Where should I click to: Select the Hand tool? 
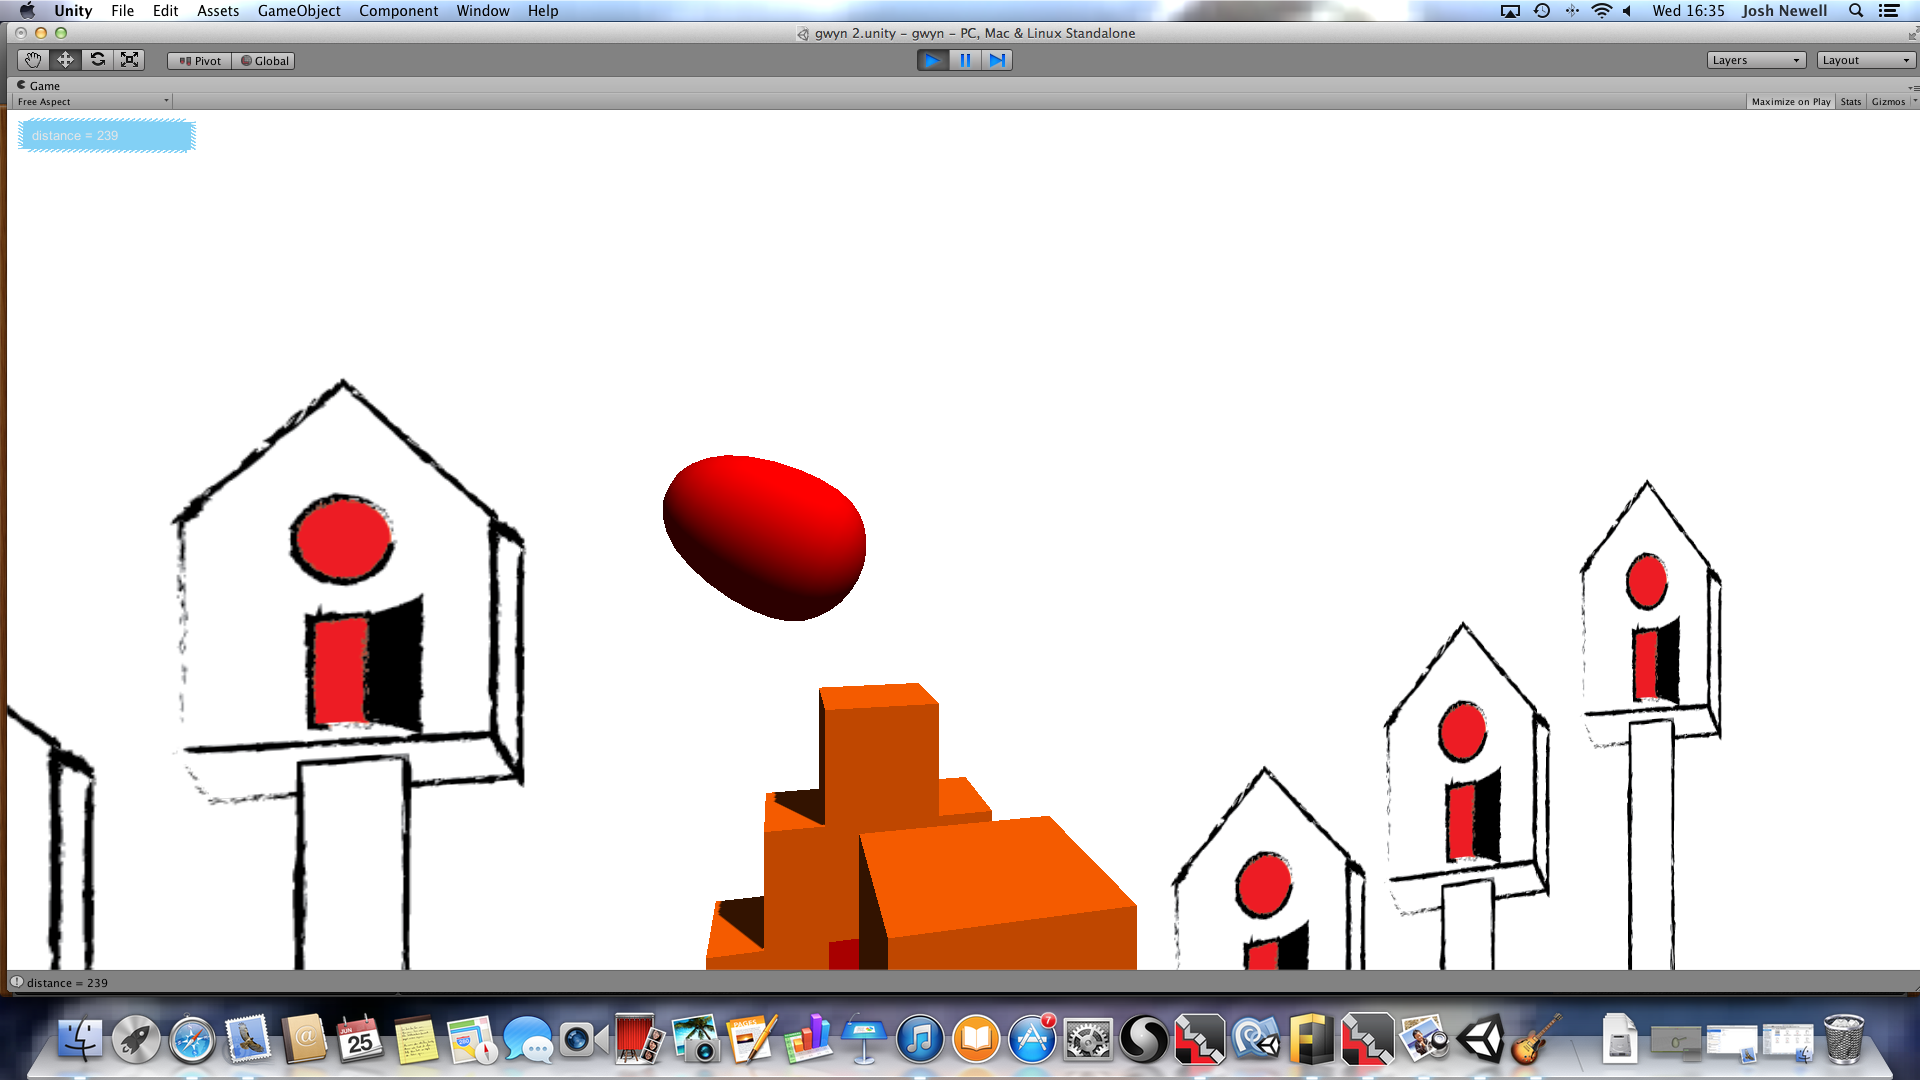tap(33, 60)
